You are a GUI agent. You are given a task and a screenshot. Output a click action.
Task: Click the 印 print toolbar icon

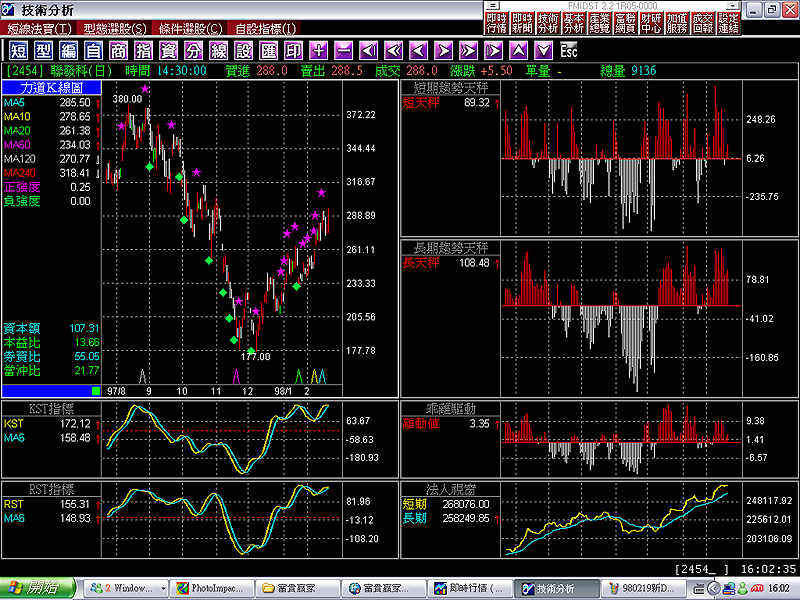point(293,51)
